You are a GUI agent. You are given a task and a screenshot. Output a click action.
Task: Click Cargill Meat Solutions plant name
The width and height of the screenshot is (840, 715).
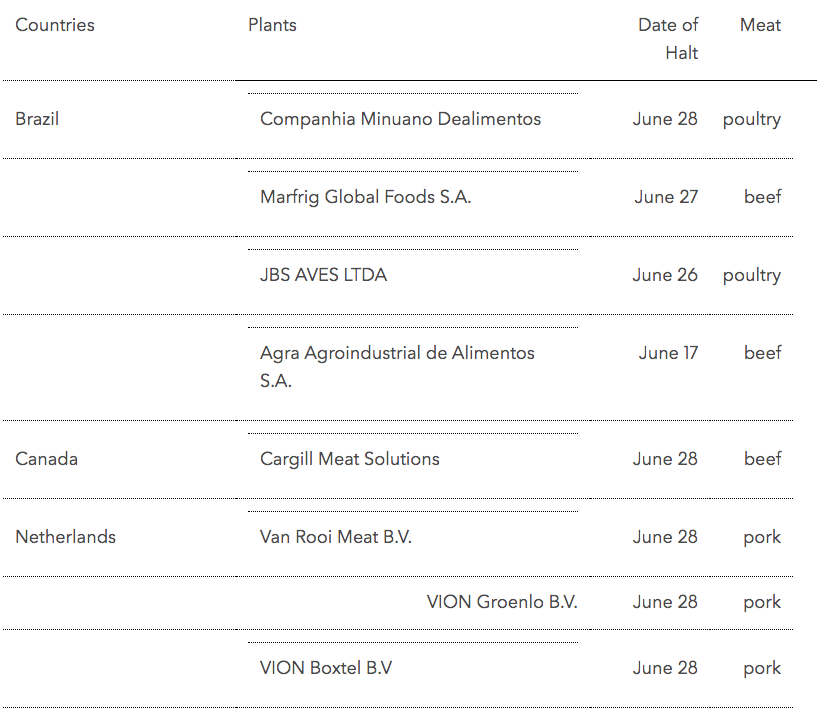click(349, 459)
